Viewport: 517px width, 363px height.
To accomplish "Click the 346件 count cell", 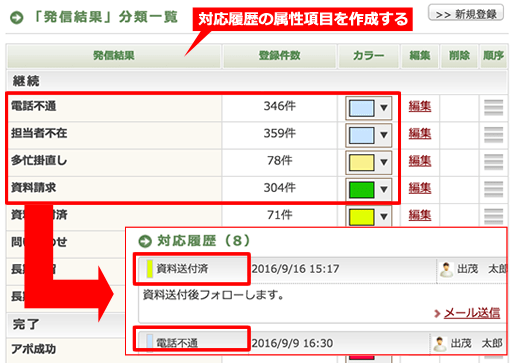I will (x=280, y=107).
